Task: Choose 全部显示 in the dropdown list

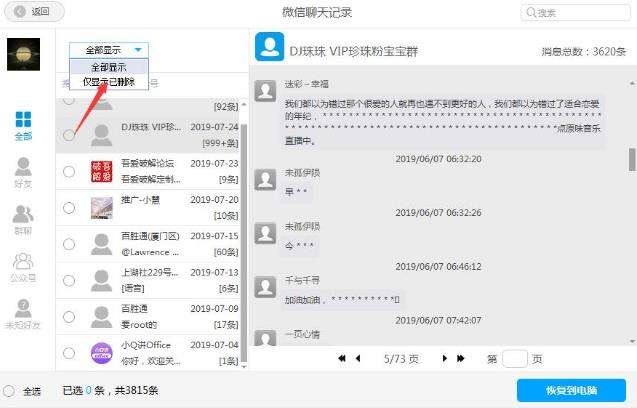Action: pyautogui.click(x=109, y=67)
